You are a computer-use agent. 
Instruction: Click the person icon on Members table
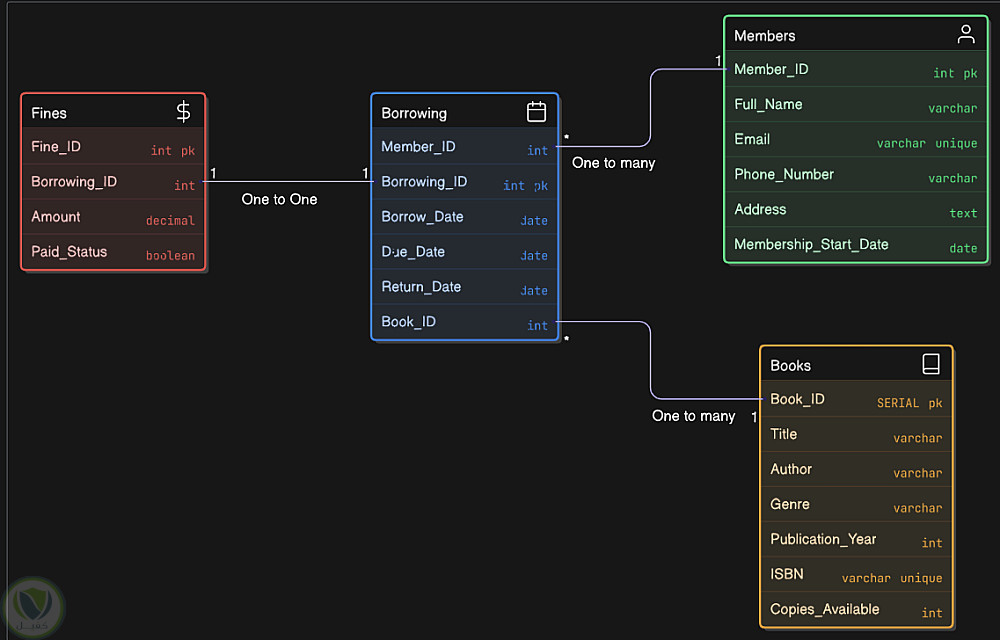[965, 35]
